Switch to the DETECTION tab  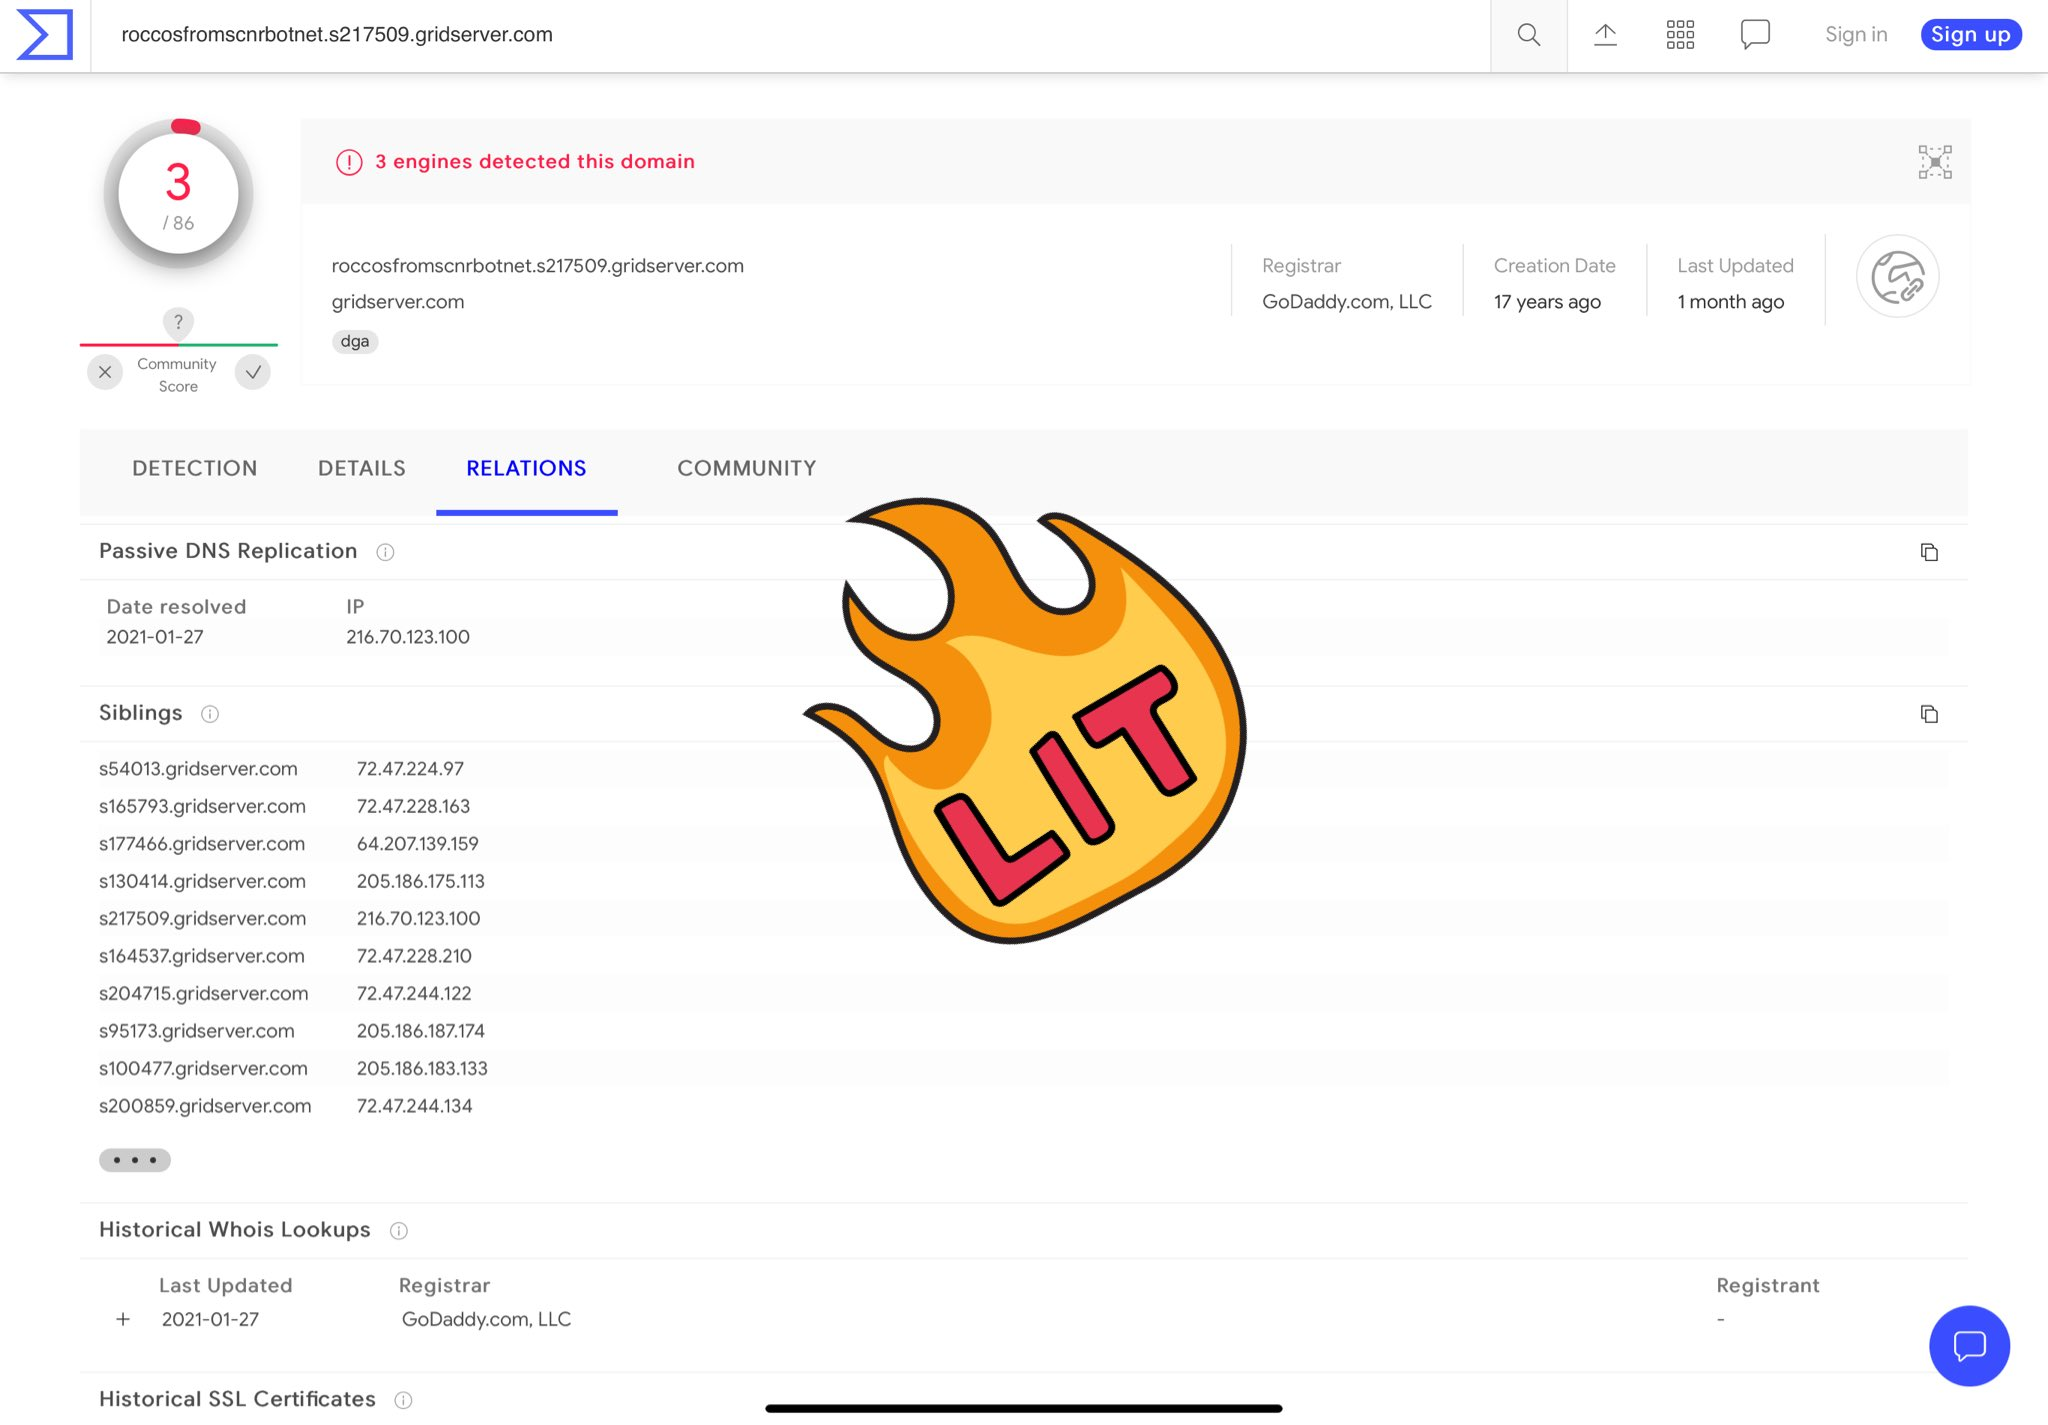coord(195,468)
